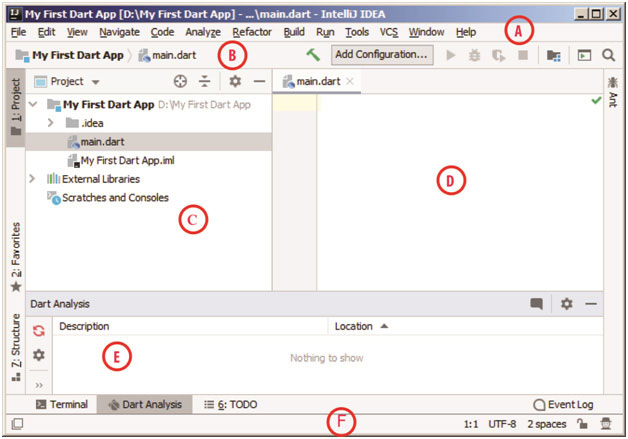The image size is (628, 439).
Task: Expand the .idea folder
Action: pyautogui.click(x=52, y=122)
